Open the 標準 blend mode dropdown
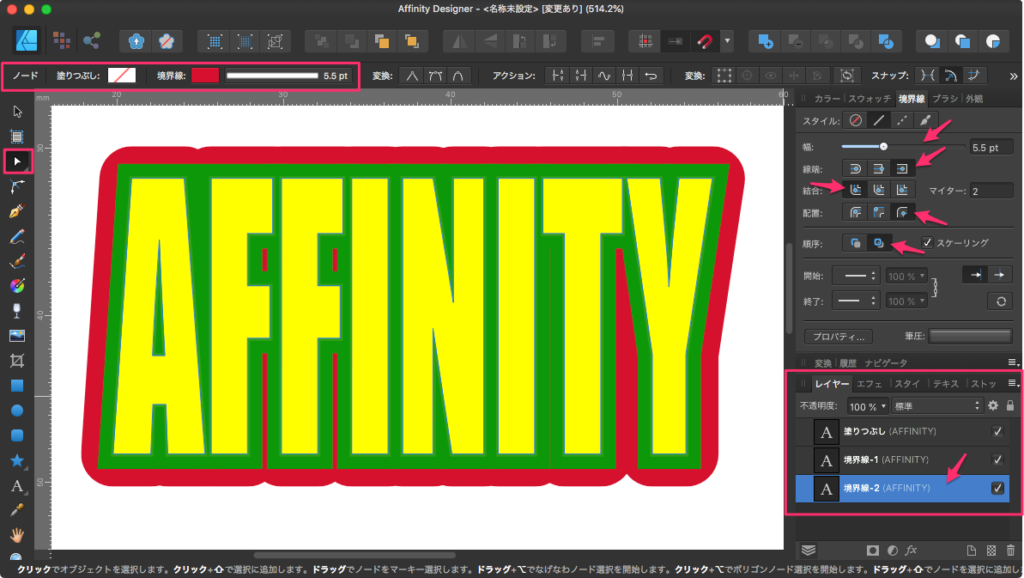 point(937,406)
